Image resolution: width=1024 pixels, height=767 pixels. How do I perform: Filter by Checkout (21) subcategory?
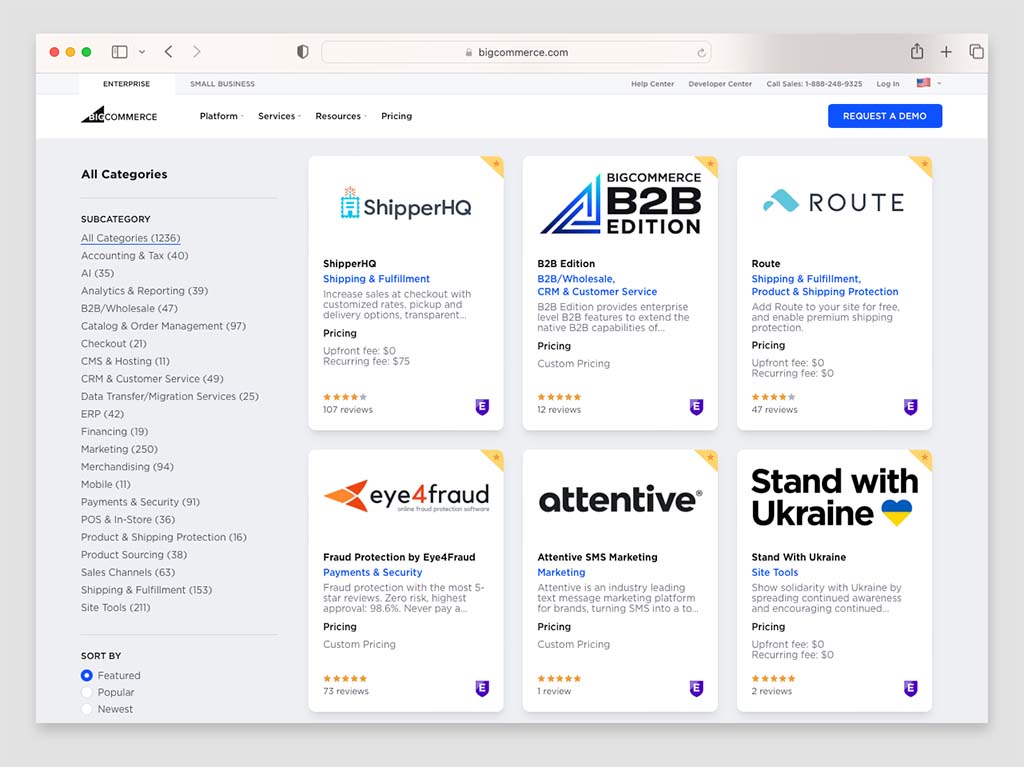[x=114, y=344]
